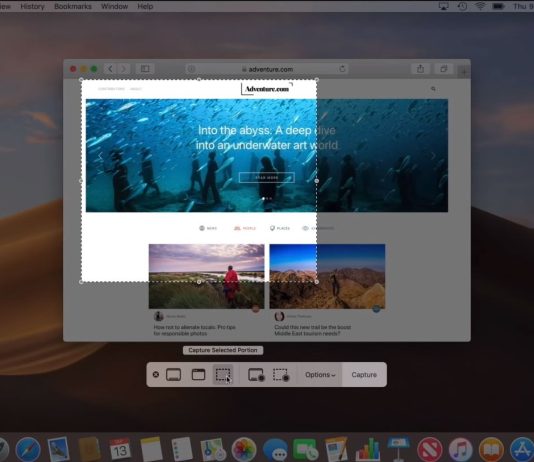Open Calendar from the Dock
The height and width of the screenshot is (462, 534).
pyautogui.click(x=120, y=449)
